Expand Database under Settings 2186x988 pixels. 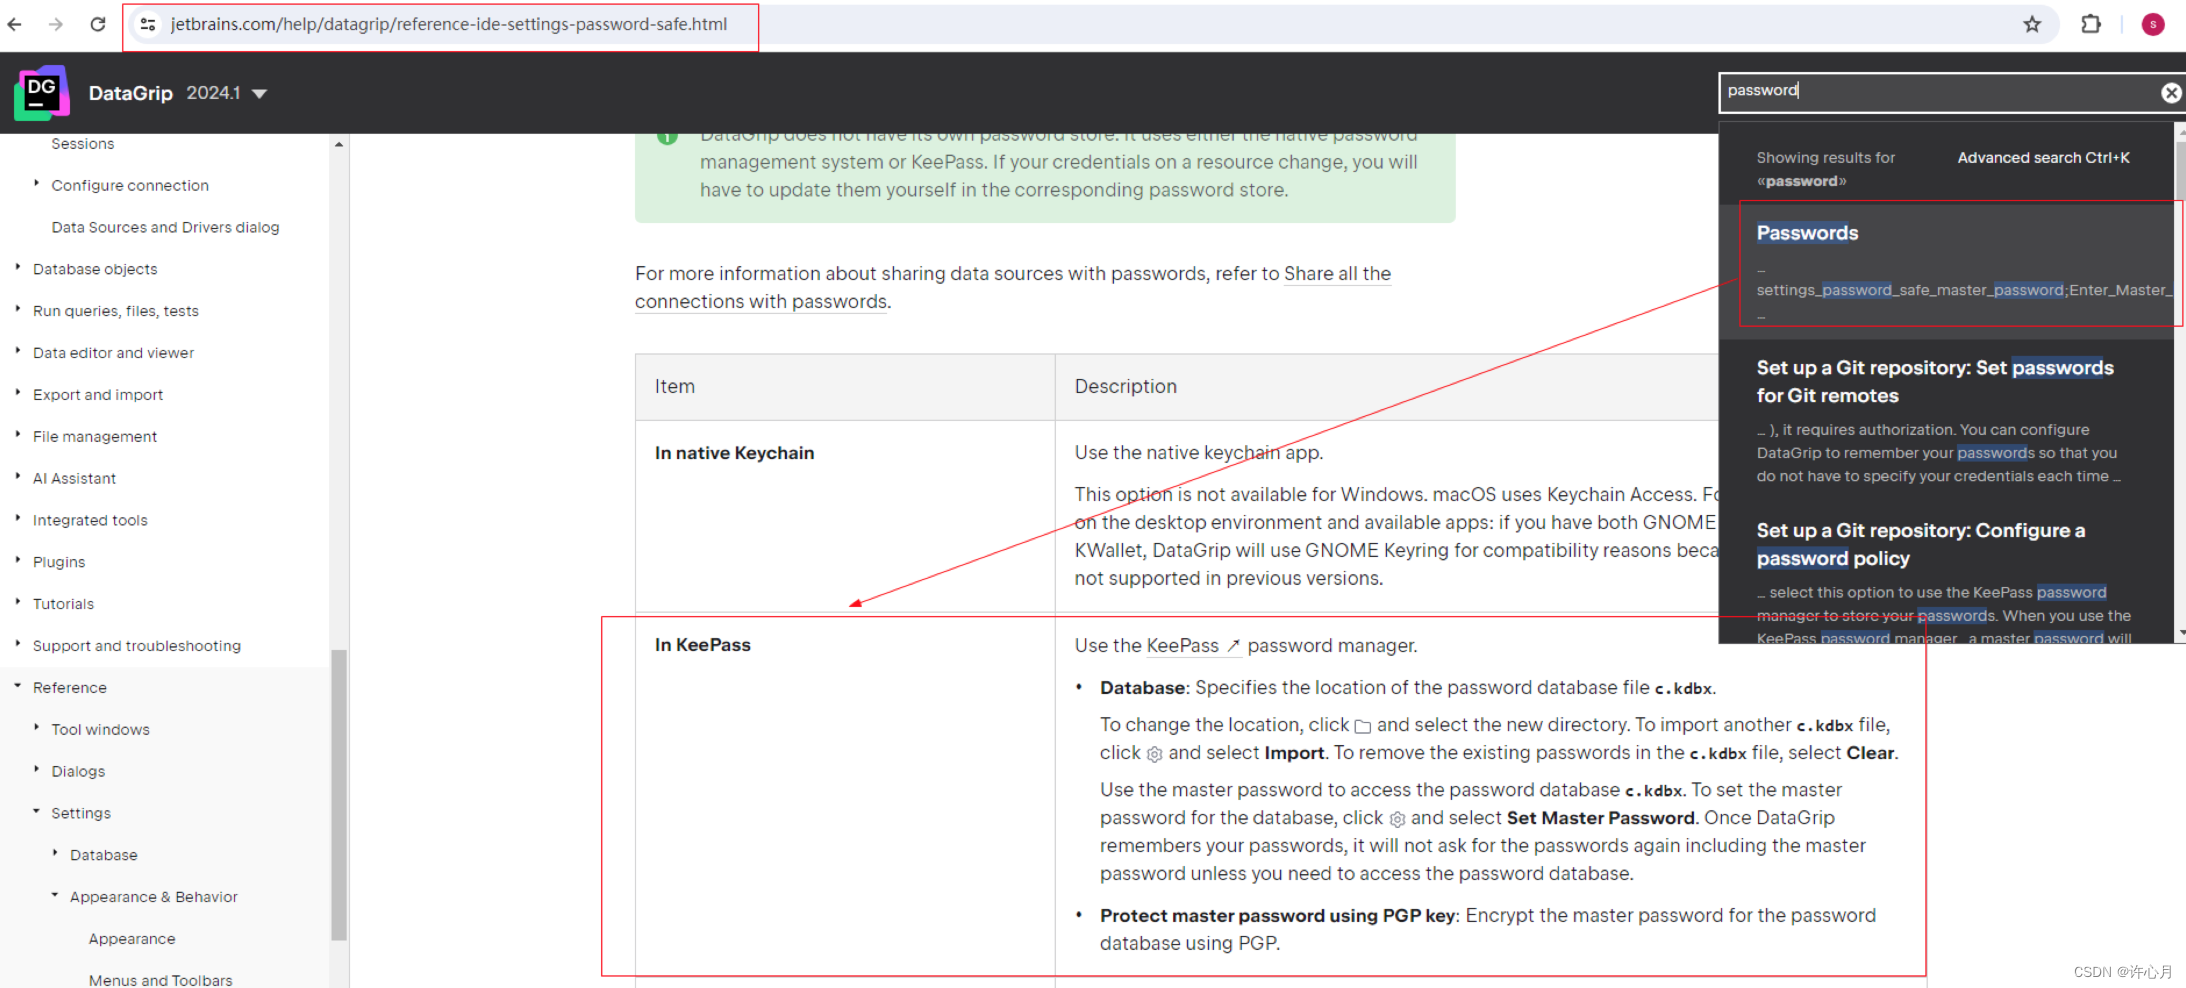104,856
